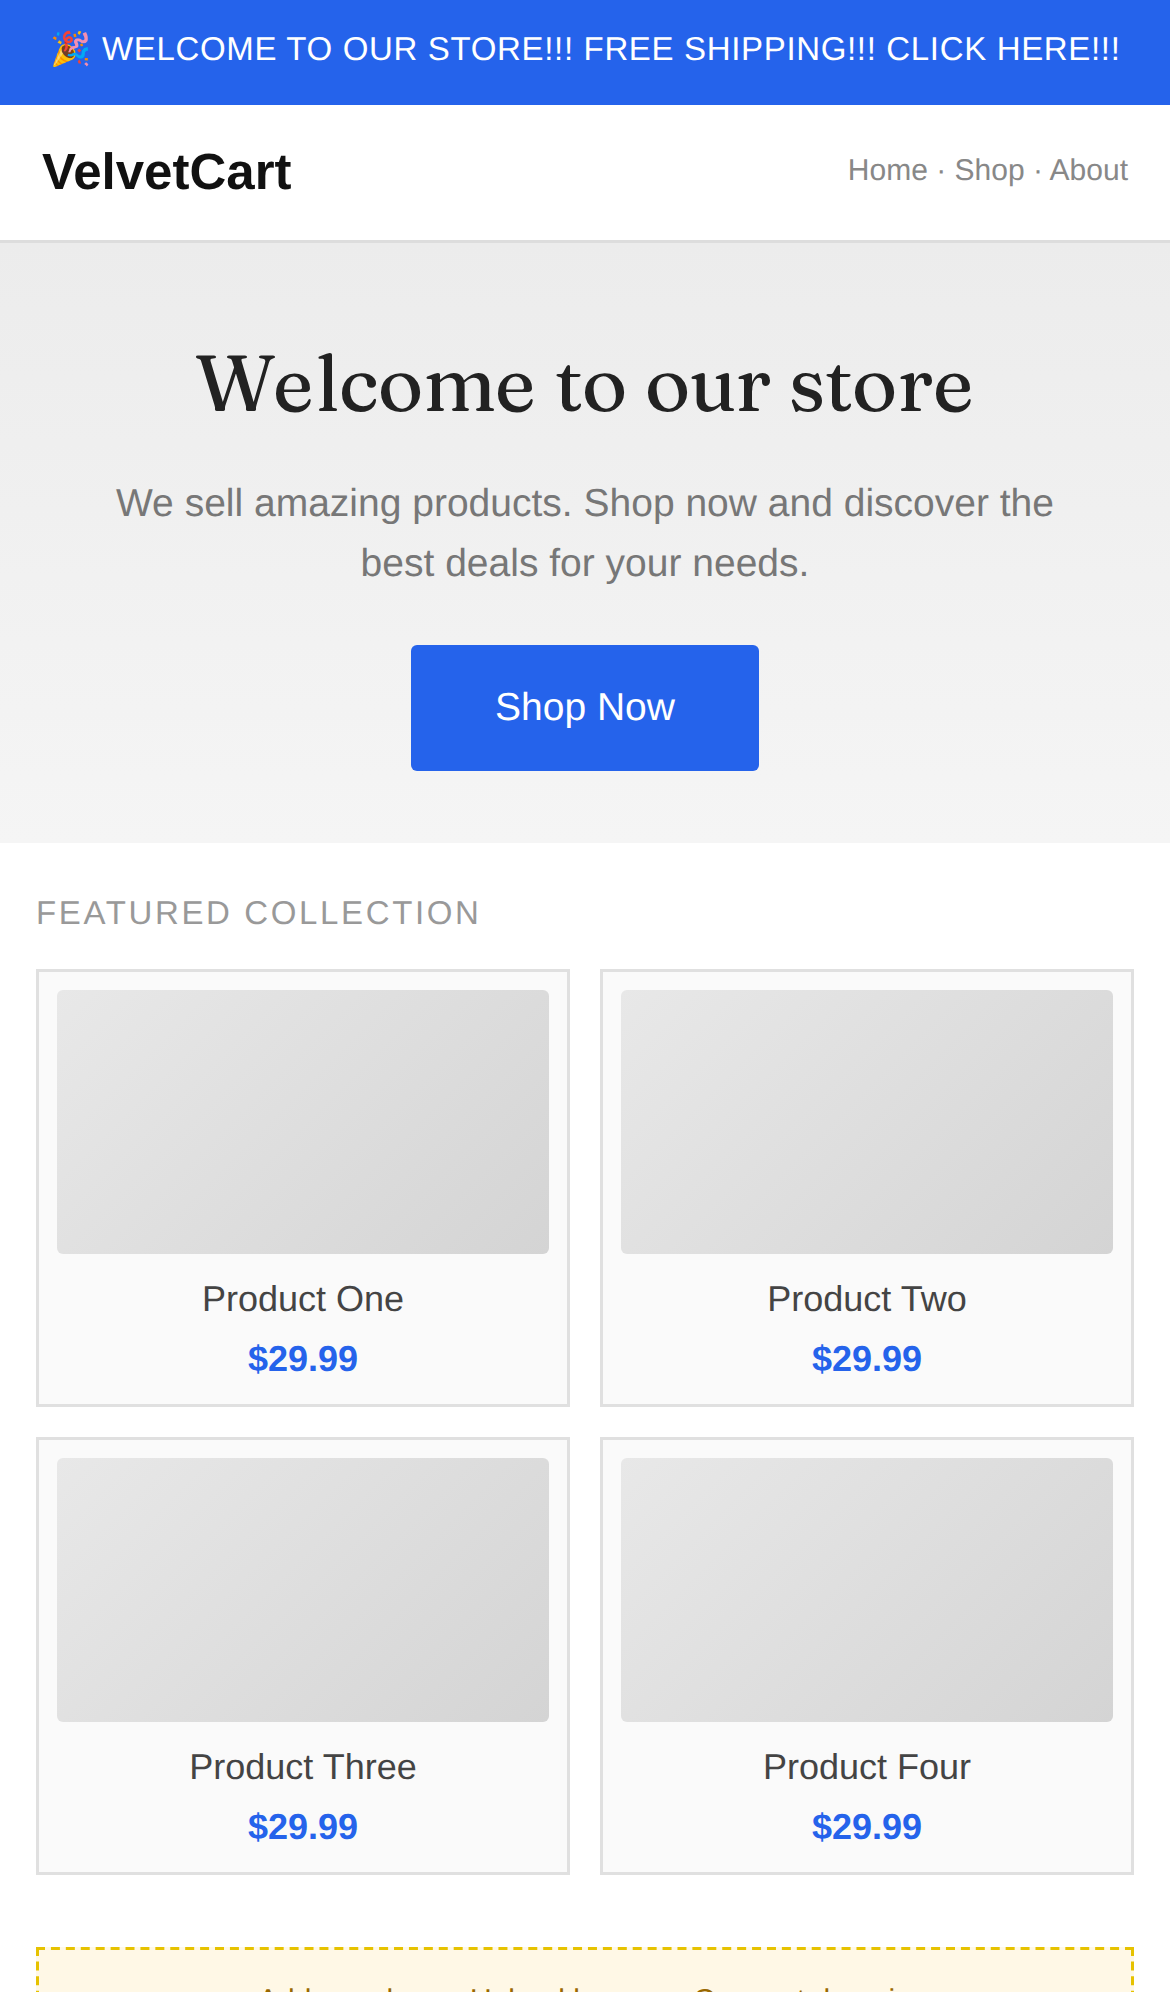Image resolution: width=1170 pixels, height=1992 pixels.
Task: Open the VelvetCart logo homepage link
Action: (x=167, y=172)
